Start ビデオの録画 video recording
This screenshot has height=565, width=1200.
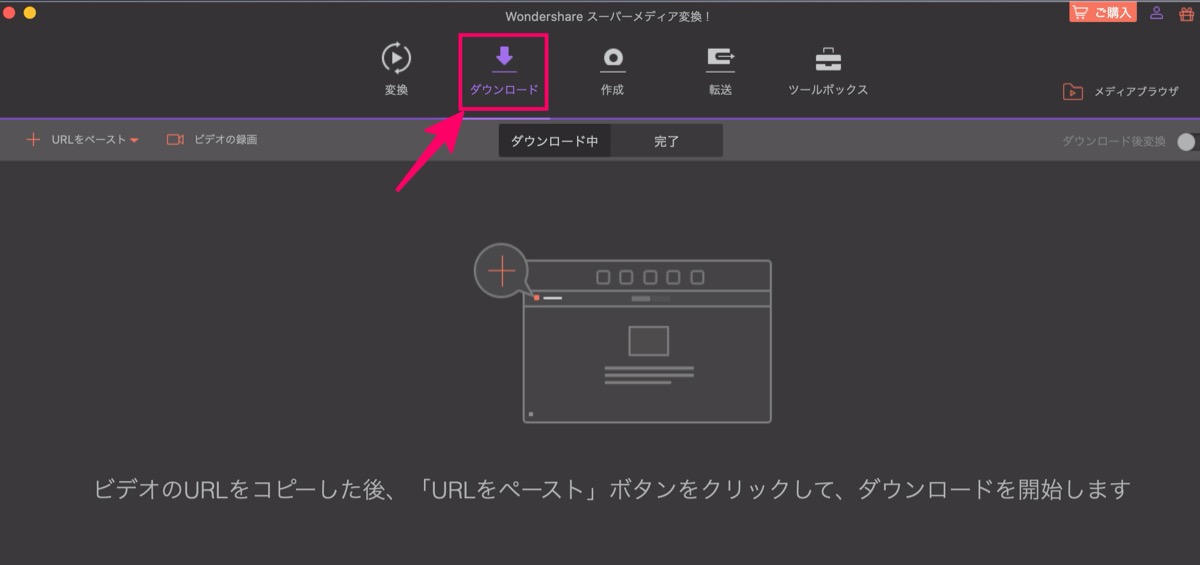212,140
